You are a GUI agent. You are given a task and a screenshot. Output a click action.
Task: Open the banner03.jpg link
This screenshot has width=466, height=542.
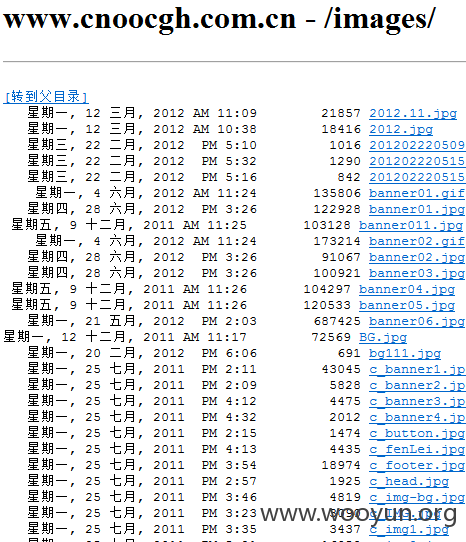point(417,273)
